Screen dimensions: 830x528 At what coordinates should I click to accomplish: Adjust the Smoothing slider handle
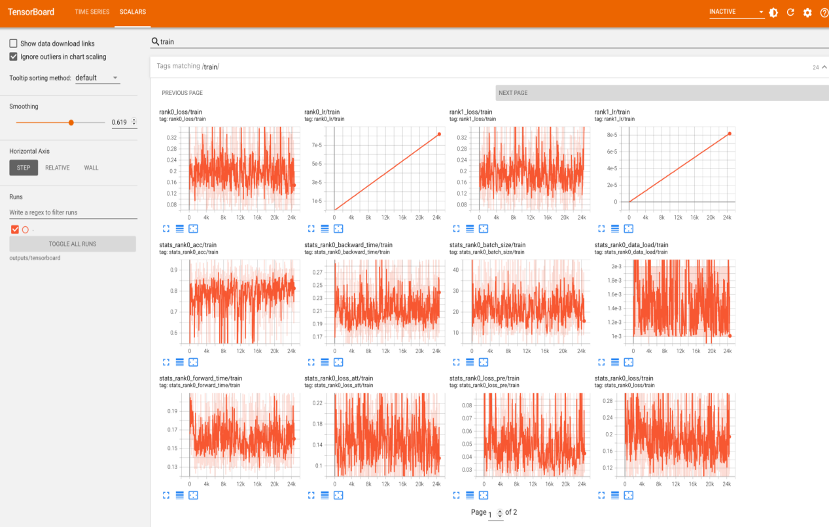(x=71, y=122)
